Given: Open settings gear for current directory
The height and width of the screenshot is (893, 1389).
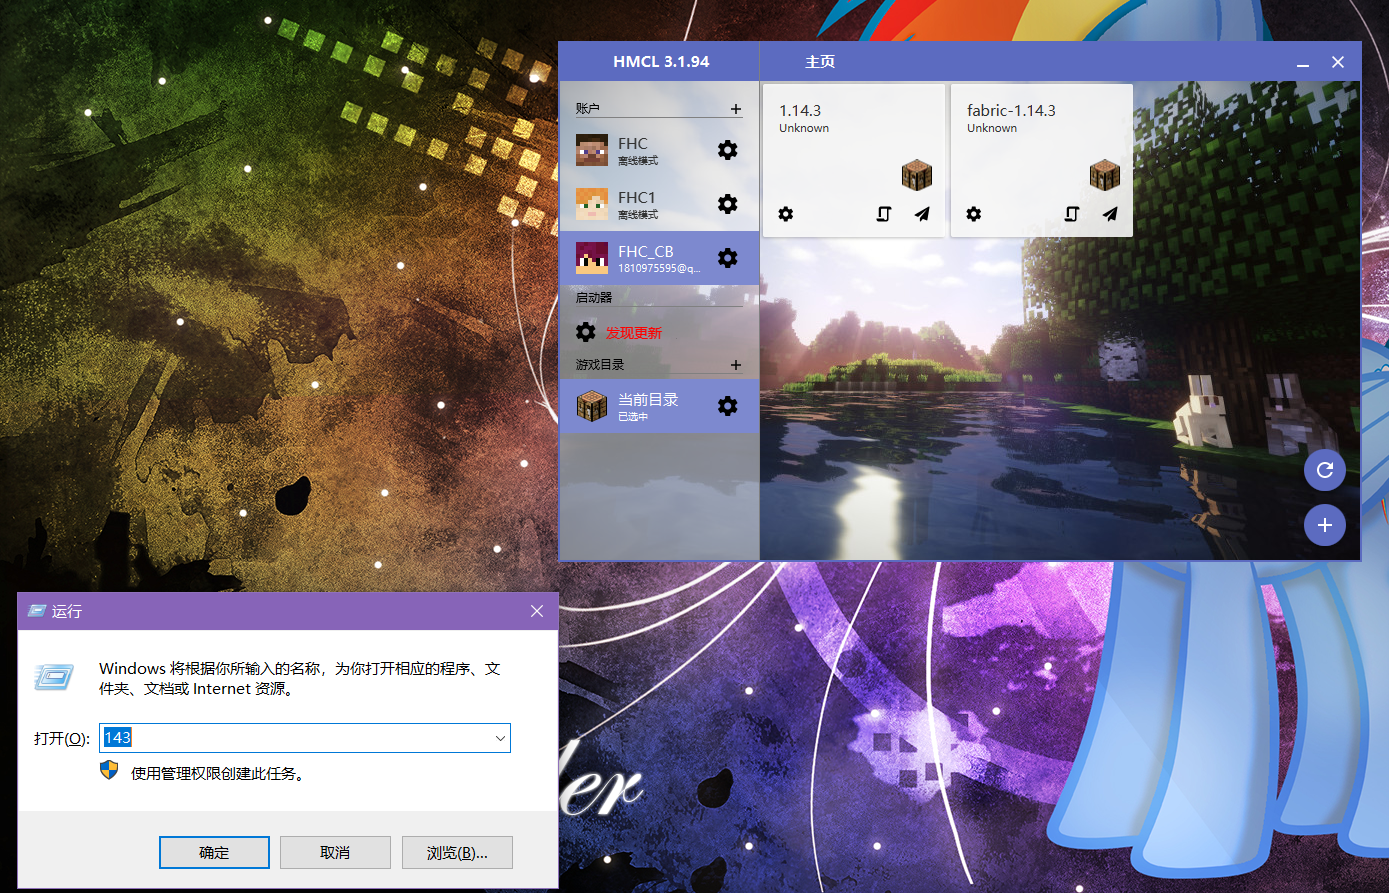Looking at the screenshot, I should click(x=727, y=406).
